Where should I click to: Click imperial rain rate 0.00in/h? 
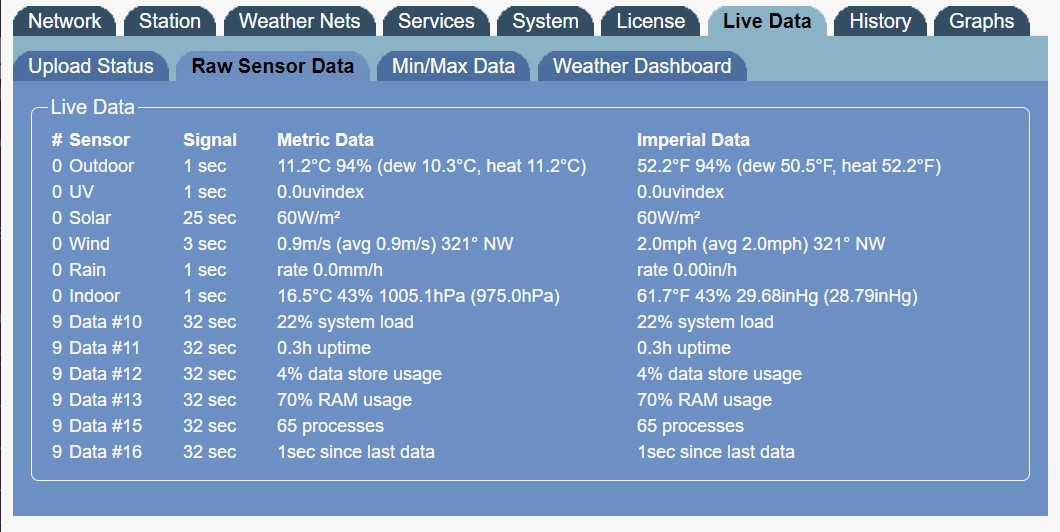pos(687,270)
